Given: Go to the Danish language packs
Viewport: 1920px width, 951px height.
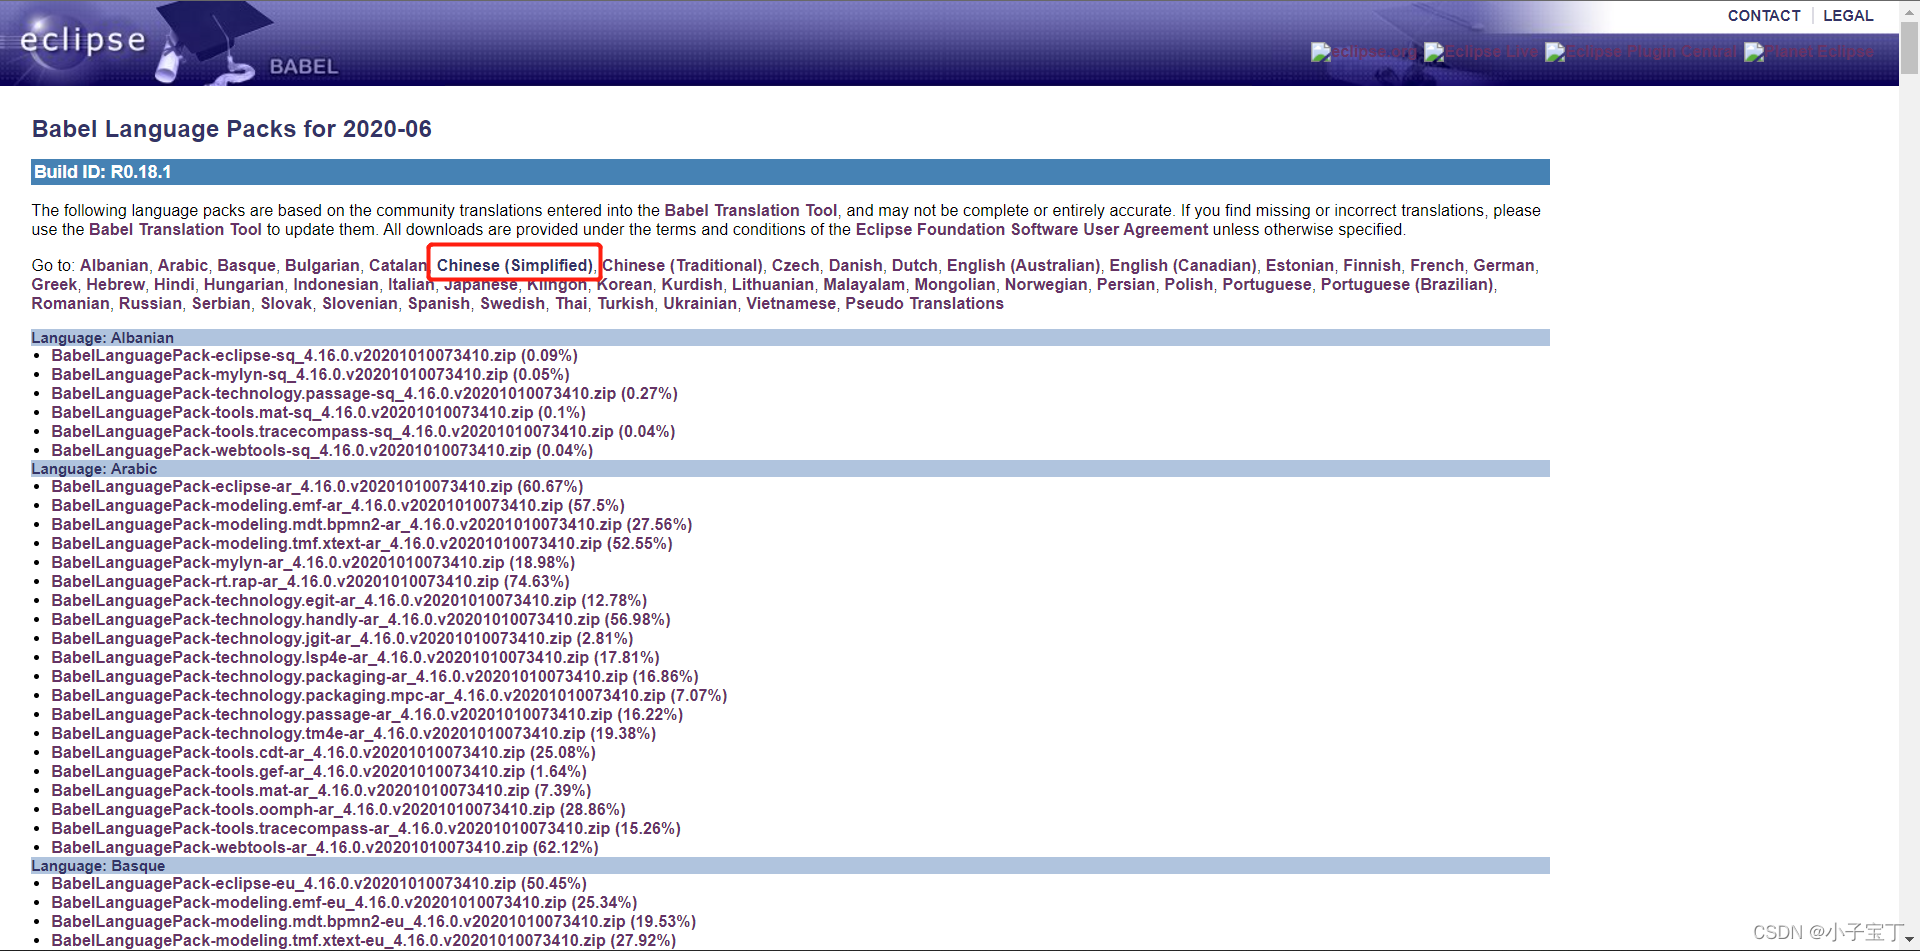Looking at the screenshot, I should pos(855,265).
